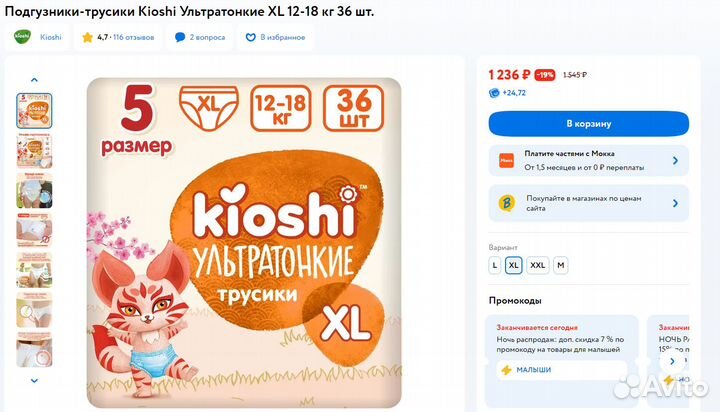Screen dimensions: 720x412
Task: Open the 116 отзывов reviews link
Action: point(134,37)
